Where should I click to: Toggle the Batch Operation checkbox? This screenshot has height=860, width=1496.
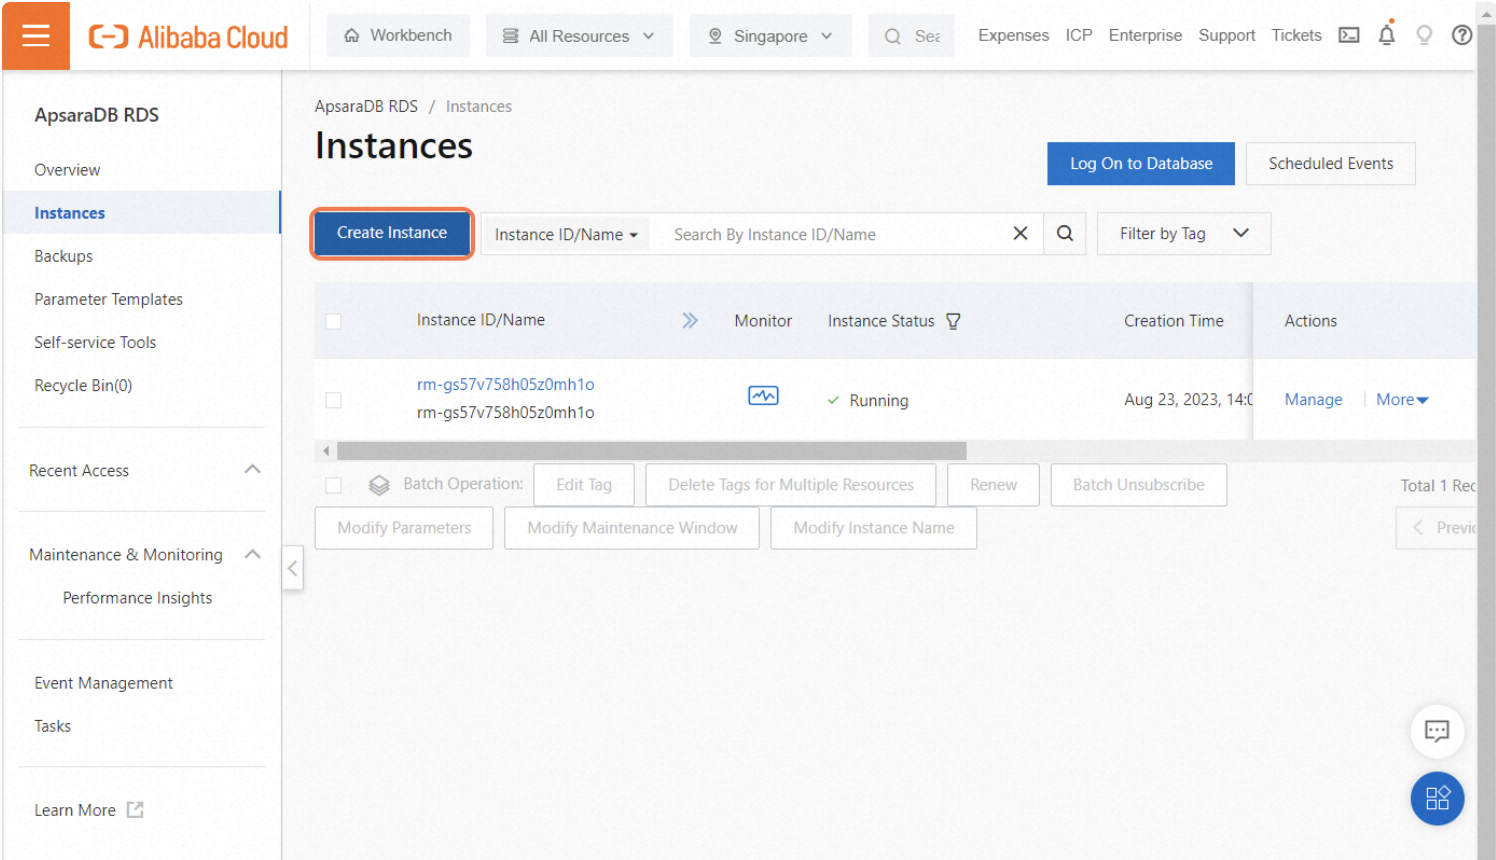[333, 485]
